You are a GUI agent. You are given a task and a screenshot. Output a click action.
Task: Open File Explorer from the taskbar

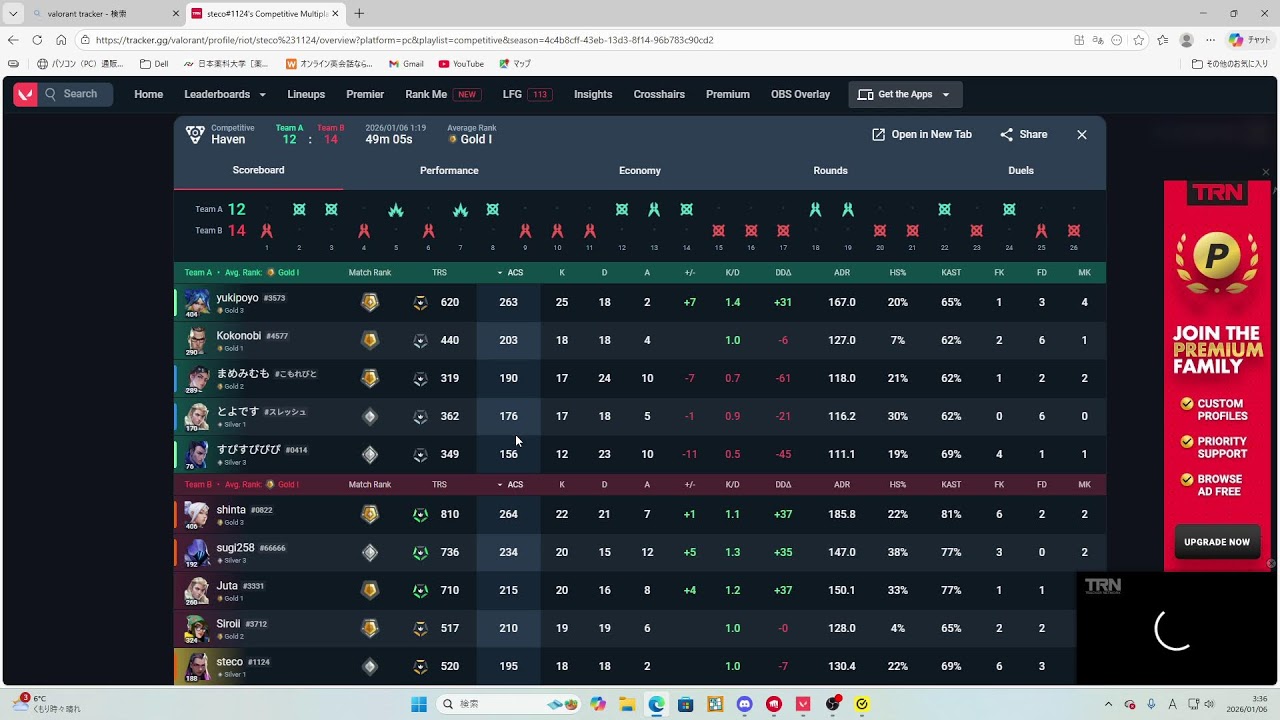point(627,704)
